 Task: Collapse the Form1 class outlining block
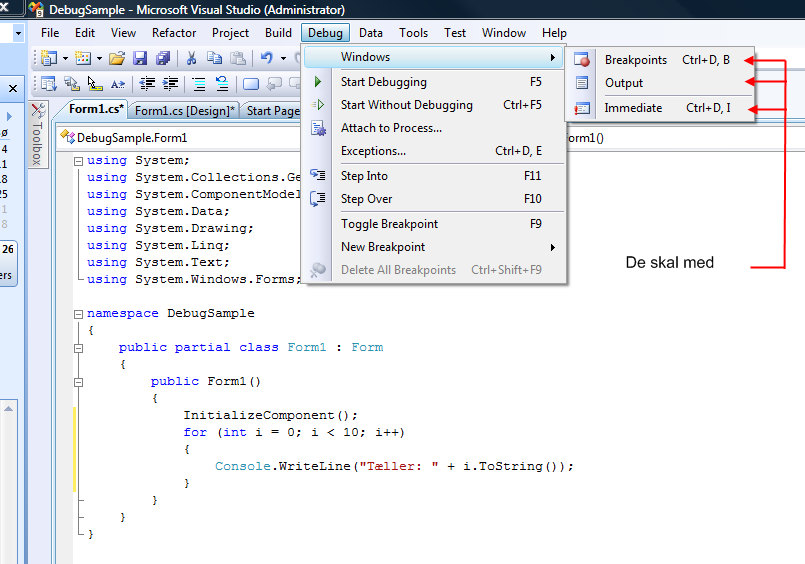tap(79, 348)
